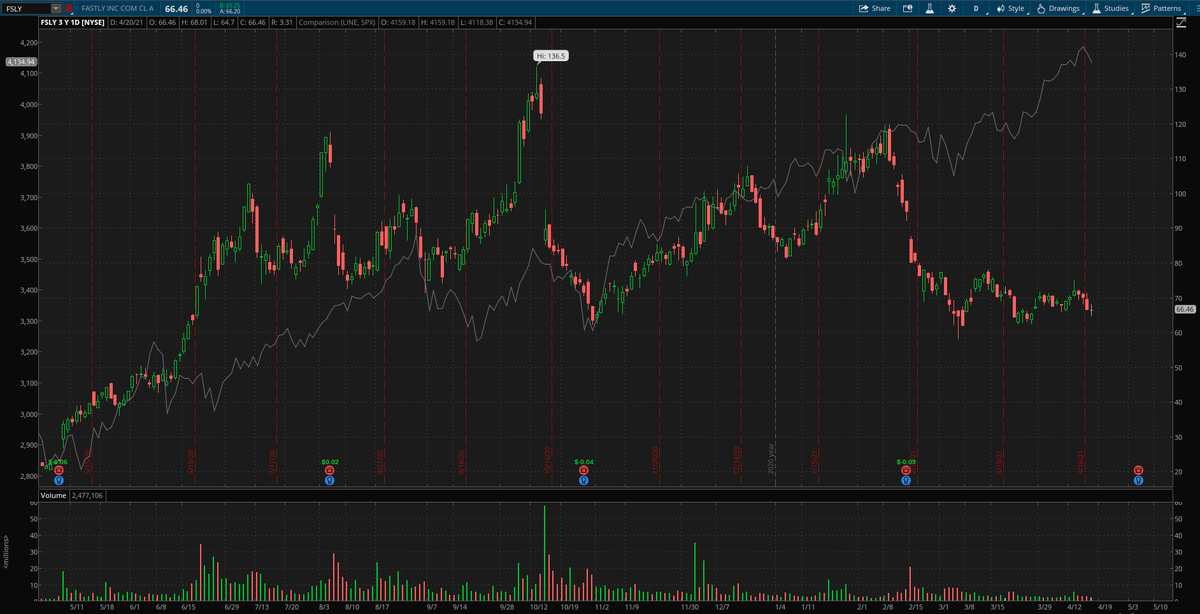Click the blue conference call icon under $-0.04

click(583, 480)
